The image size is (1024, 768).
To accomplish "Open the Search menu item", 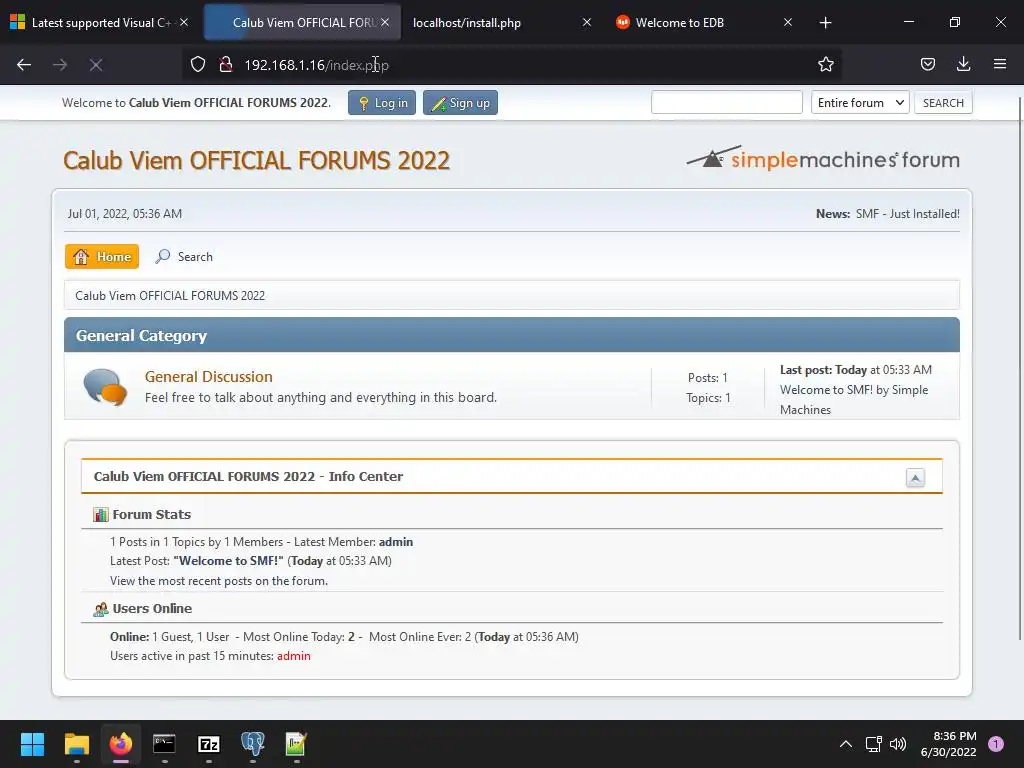I will click(x=184, y=257).
